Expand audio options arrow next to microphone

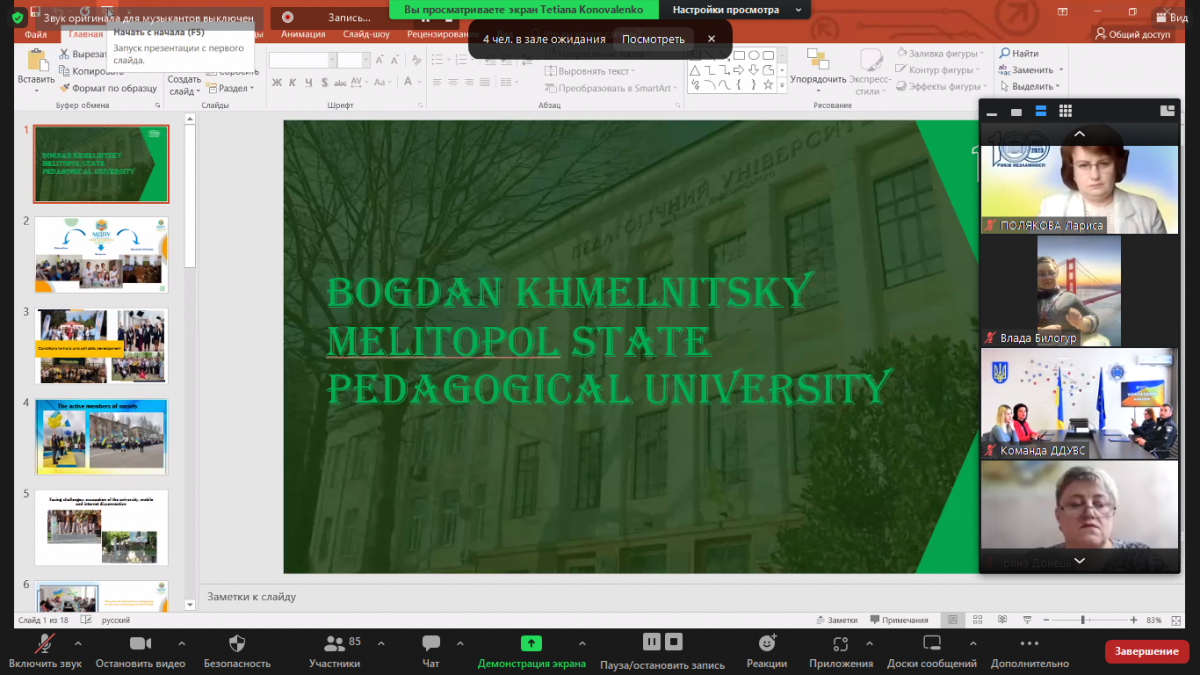pos(78,643)
